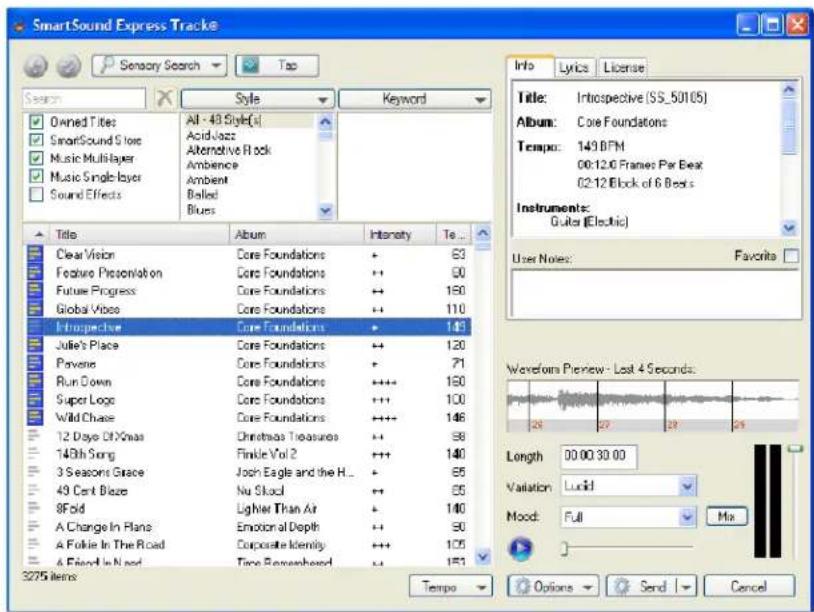Click the User Notes text area
Image resolution: width=814 pixels, height=612 pixels.
click(656, 293)
